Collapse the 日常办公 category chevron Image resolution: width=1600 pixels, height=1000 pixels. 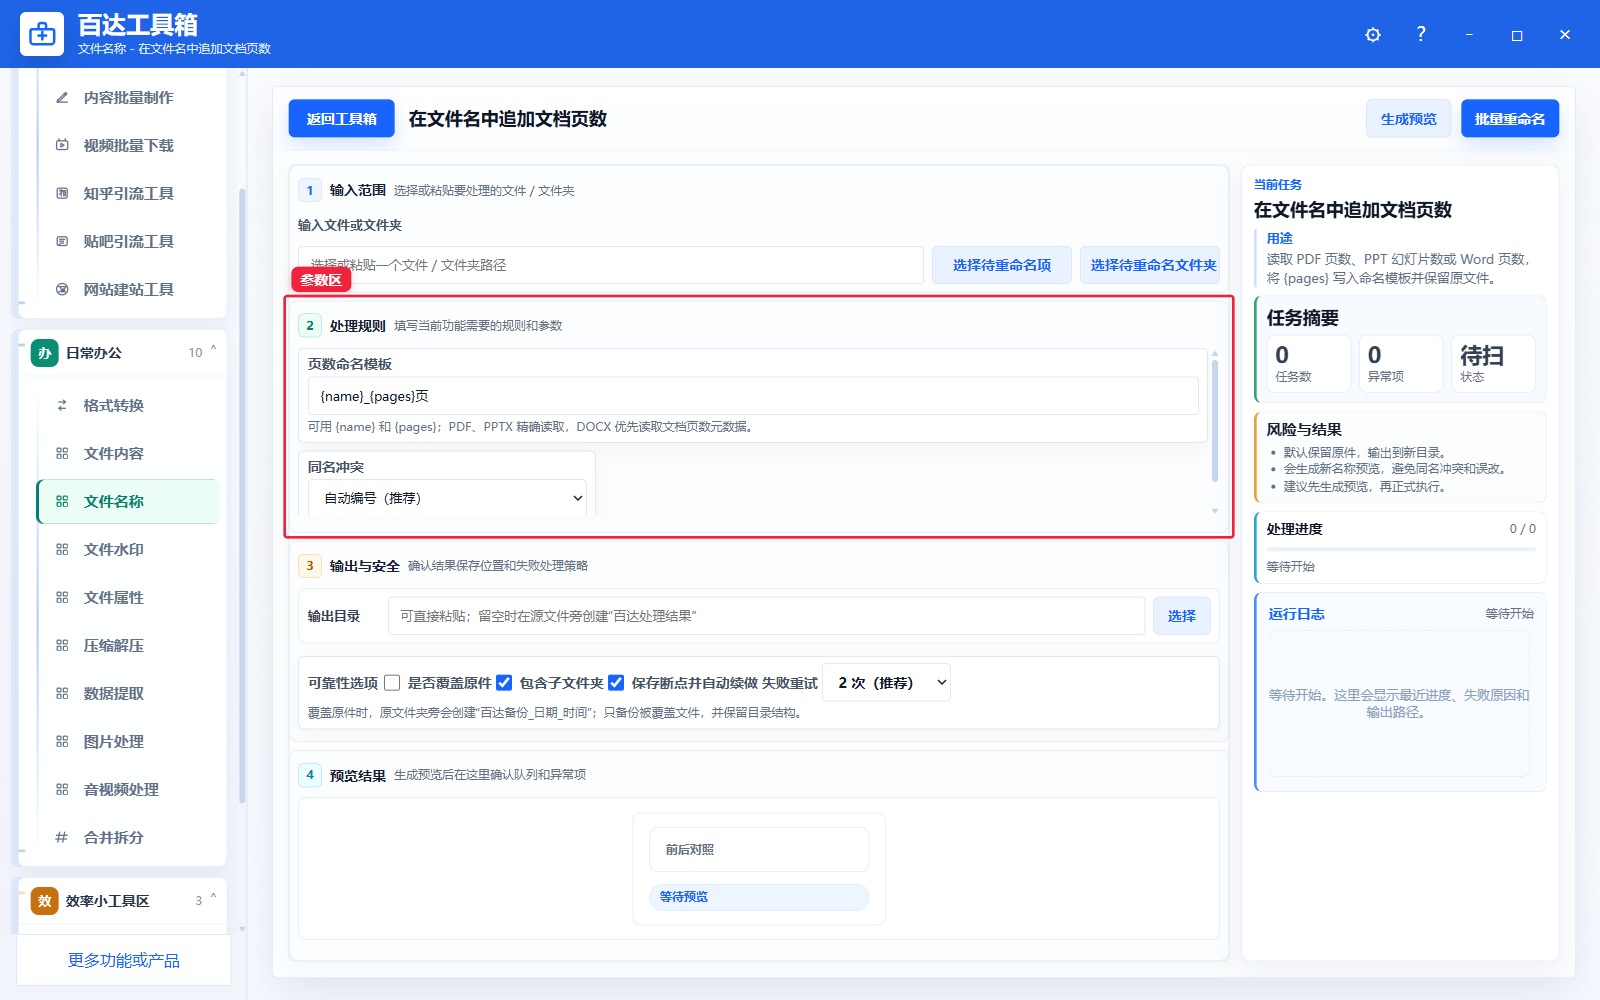(x=213, y=350)
